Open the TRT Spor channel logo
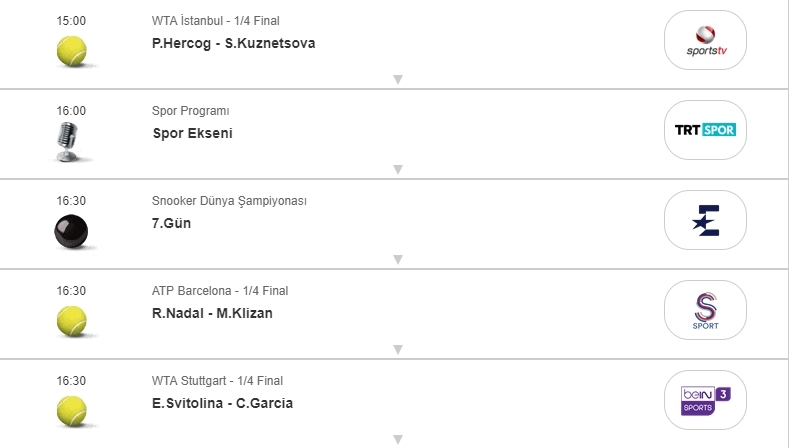Viewport: 790px width, 448px height. click(x=705, y=130)
